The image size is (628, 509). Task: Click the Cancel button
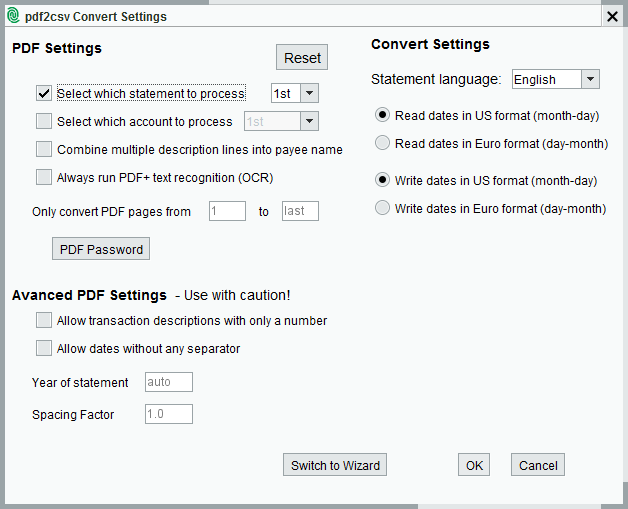click(538, 465)
